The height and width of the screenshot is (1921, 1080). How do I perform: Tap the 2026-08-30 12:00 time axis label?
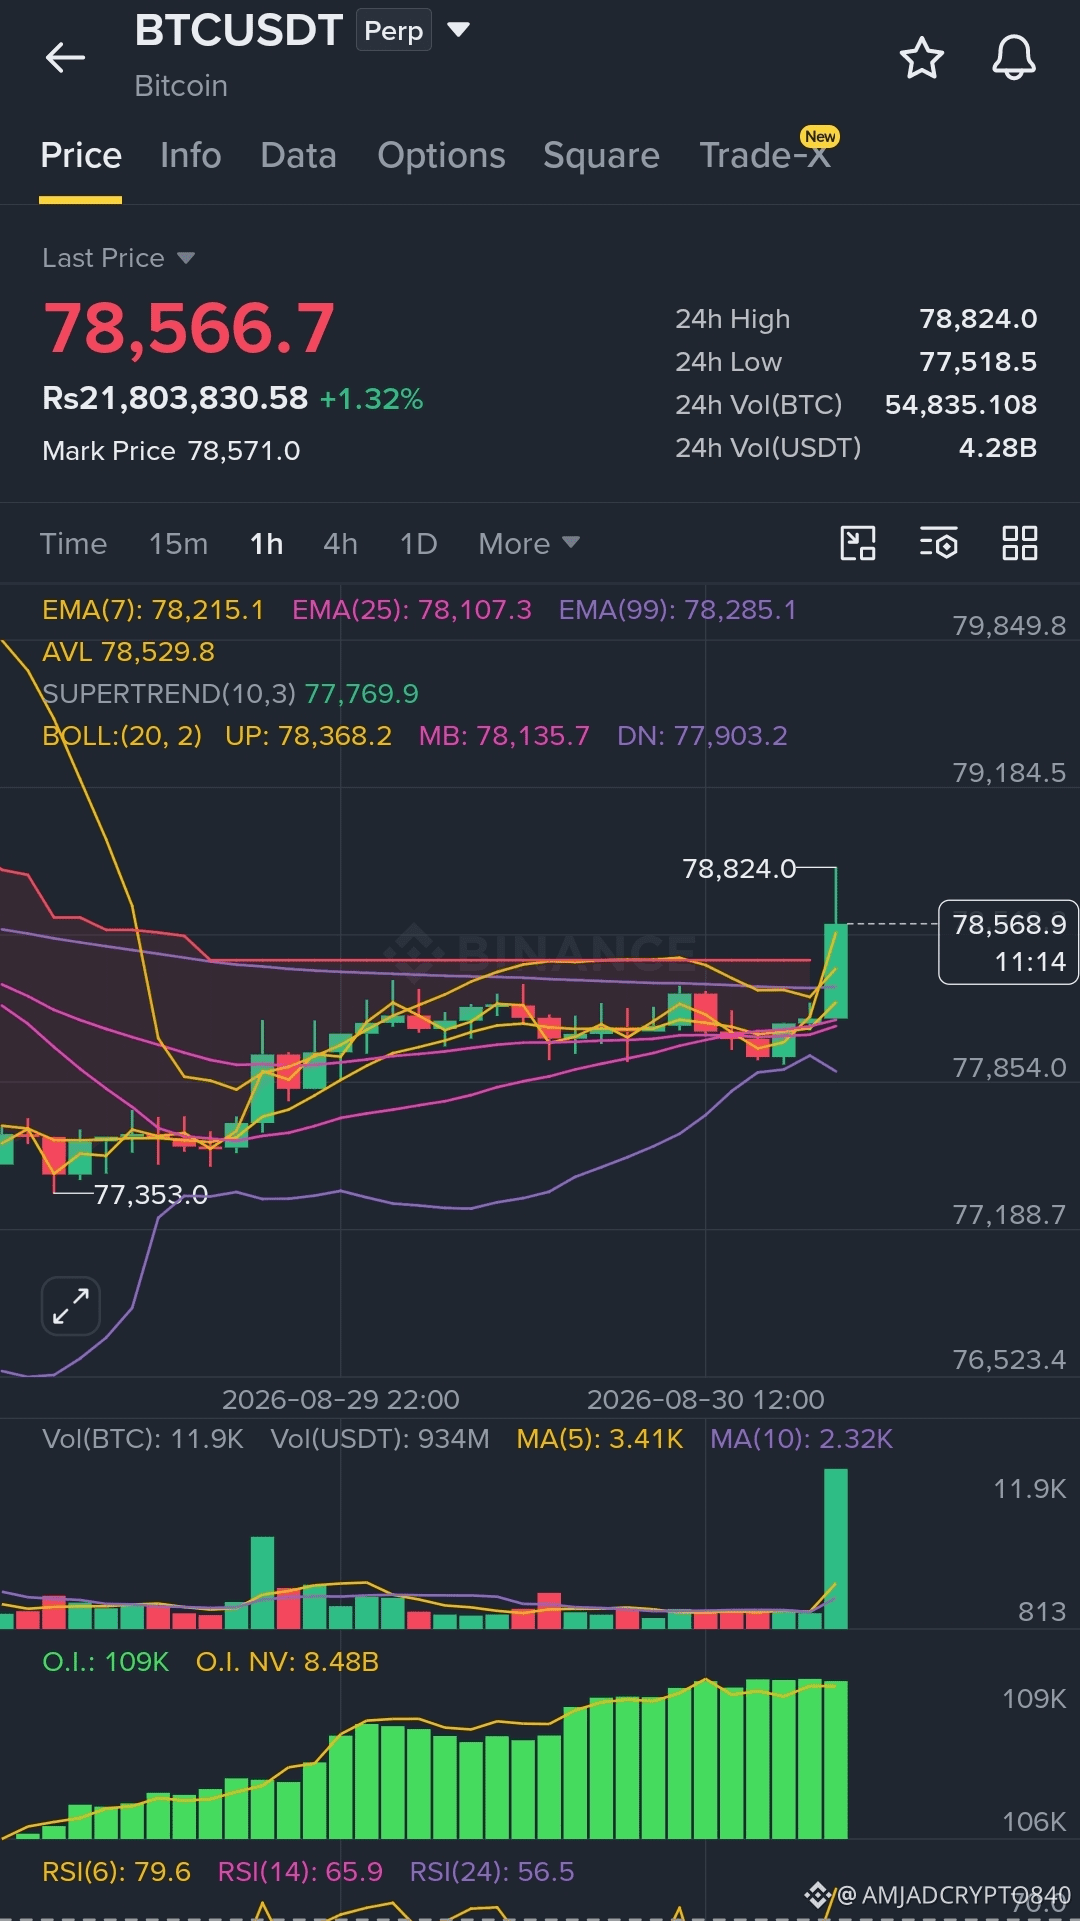tap(705, 1399)
